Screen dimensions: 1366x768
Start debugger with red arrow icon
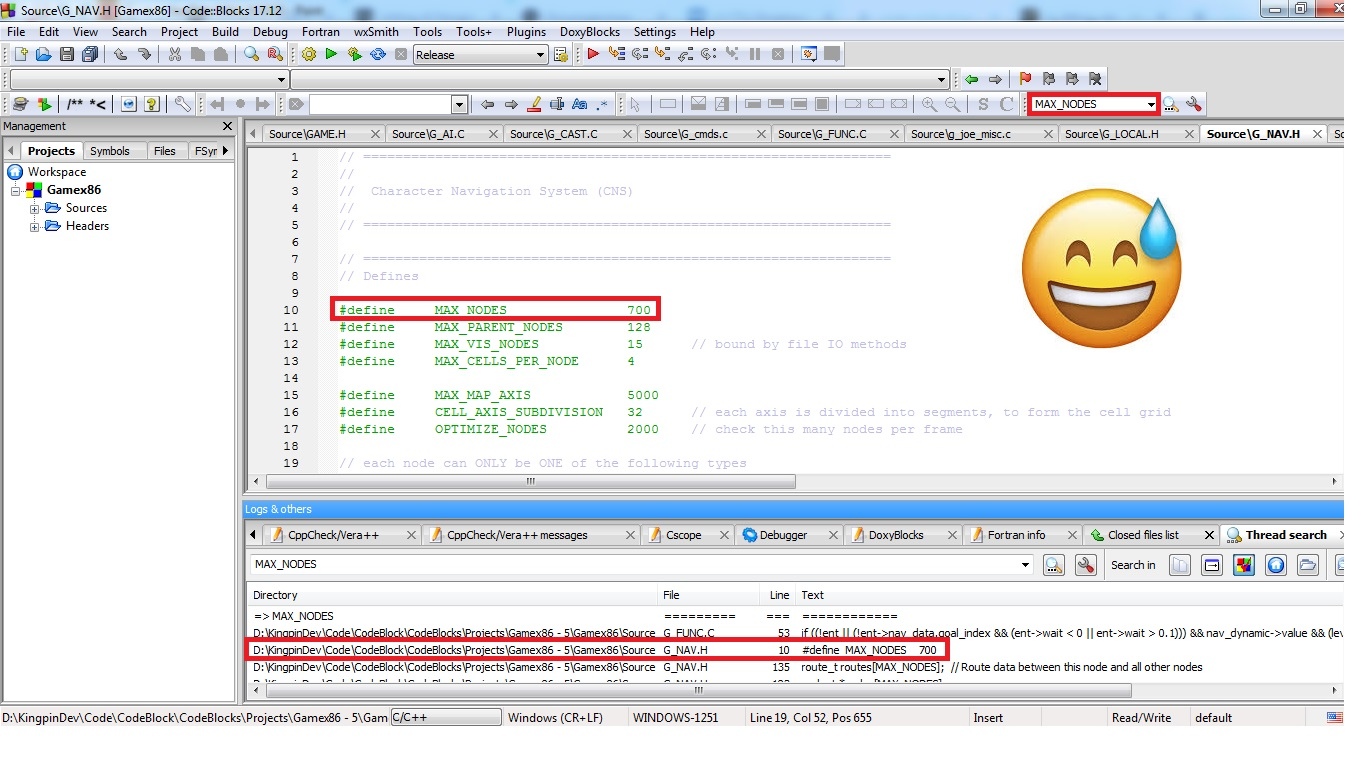[x=593, y=54]
